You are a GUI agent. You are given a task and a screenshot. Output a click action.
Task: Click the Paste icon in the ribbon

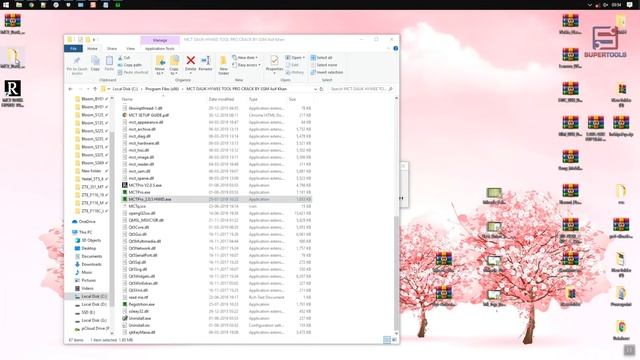109,61
